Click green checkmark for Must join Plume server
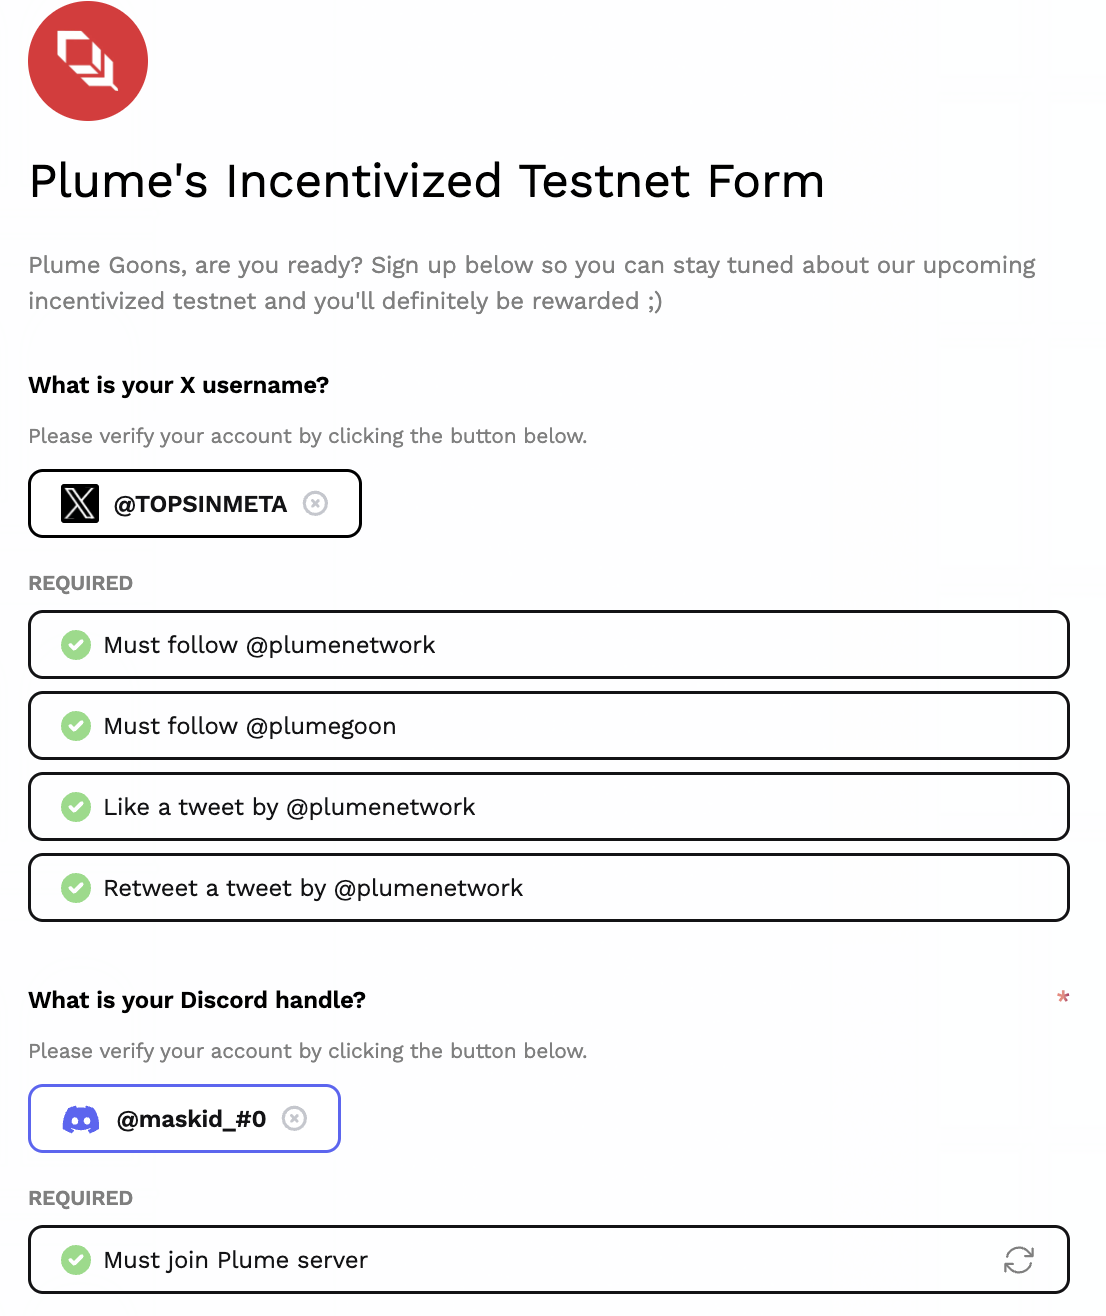 tap(76, 1260)
